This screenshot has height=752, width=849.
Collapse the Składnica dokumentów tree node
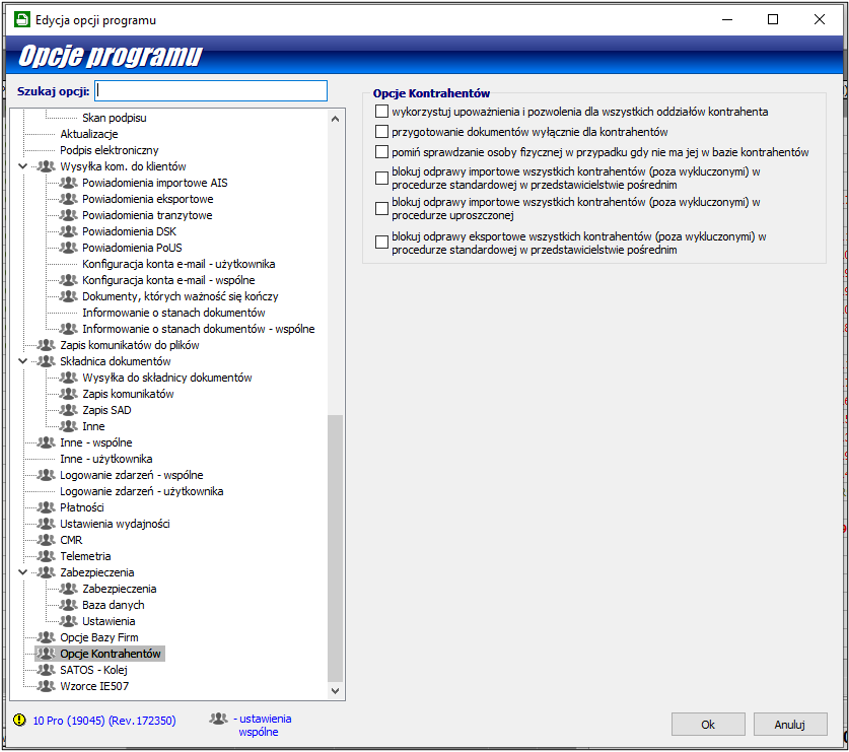pyautogui.click(x=23, y=362)
